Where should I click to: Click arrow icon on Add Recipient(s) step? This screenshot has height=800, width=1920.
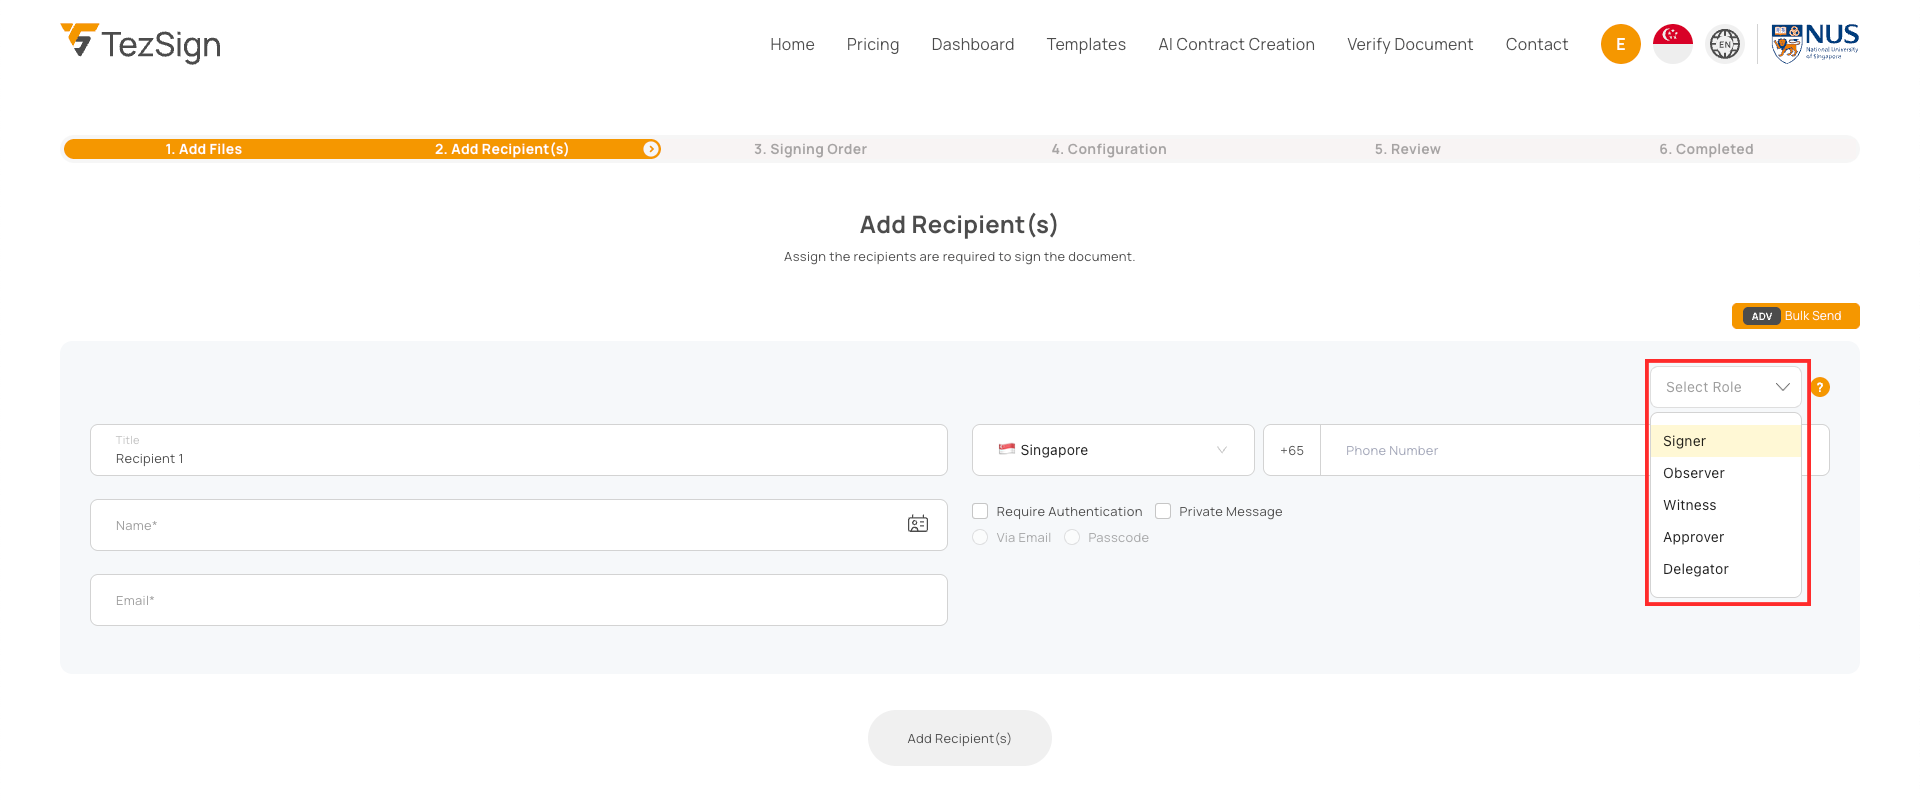[651, 149]
